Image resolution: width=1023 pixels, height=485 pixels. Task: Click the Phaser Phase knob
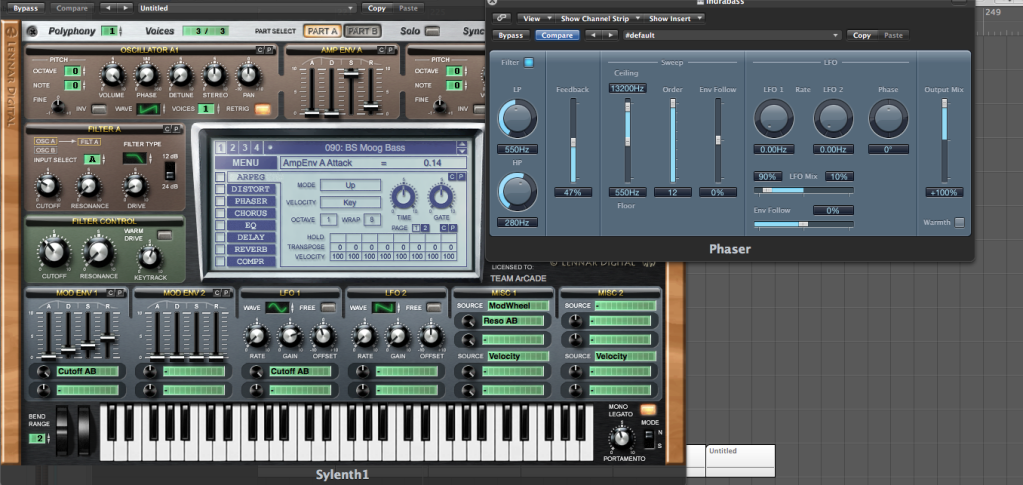(x=888, y=119)
